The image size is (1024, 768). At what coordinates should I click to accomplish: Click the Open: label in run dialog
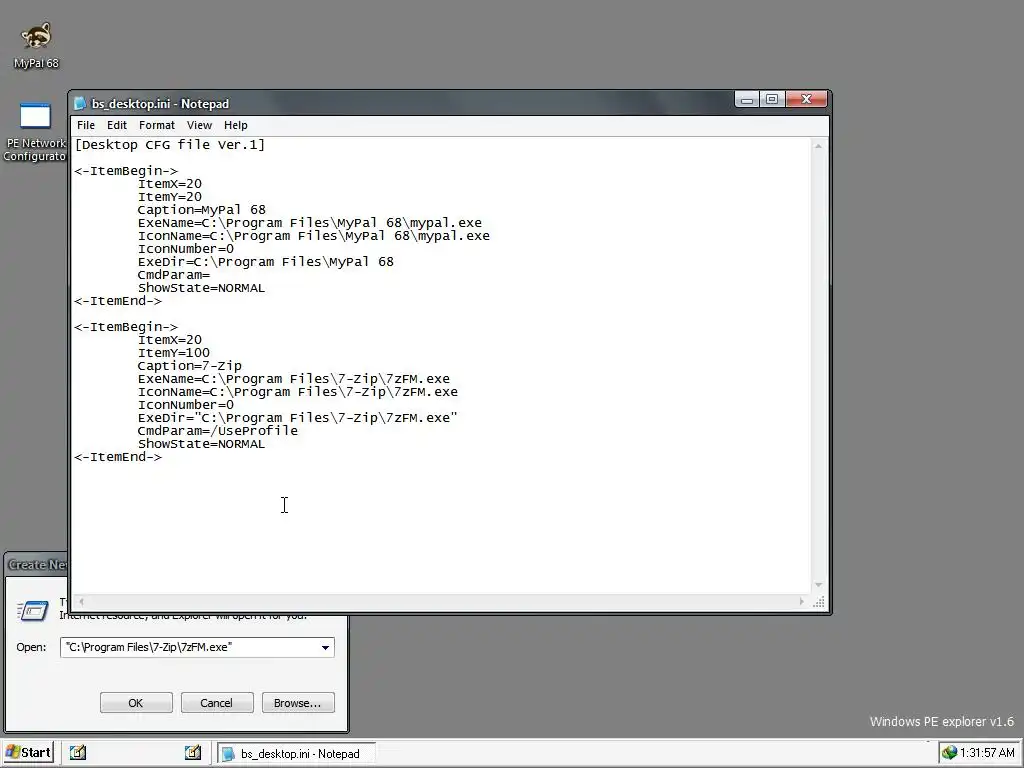coord(31,647)
